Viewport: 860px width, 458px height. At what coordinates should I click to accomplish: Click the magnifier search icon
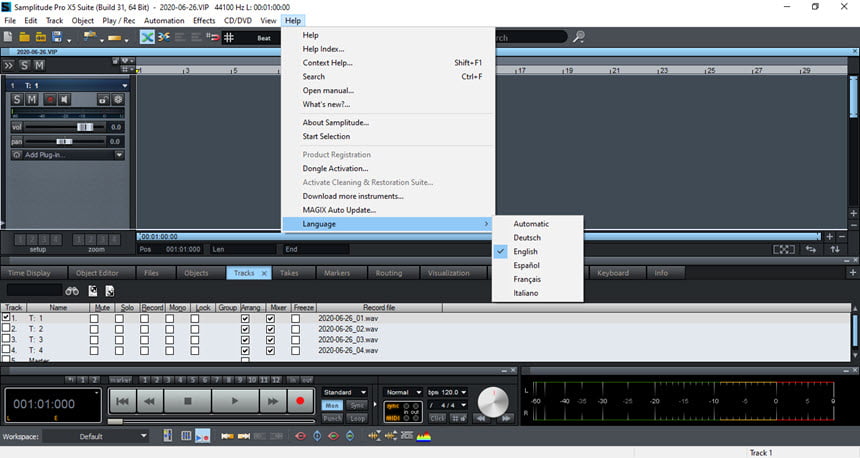tap(579, 37)
